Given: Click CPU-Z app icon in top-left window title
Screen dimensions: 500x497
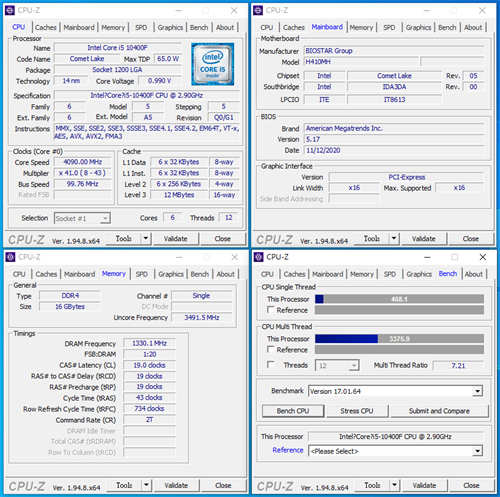Looking at the screenshot, I should pos(10,11).
